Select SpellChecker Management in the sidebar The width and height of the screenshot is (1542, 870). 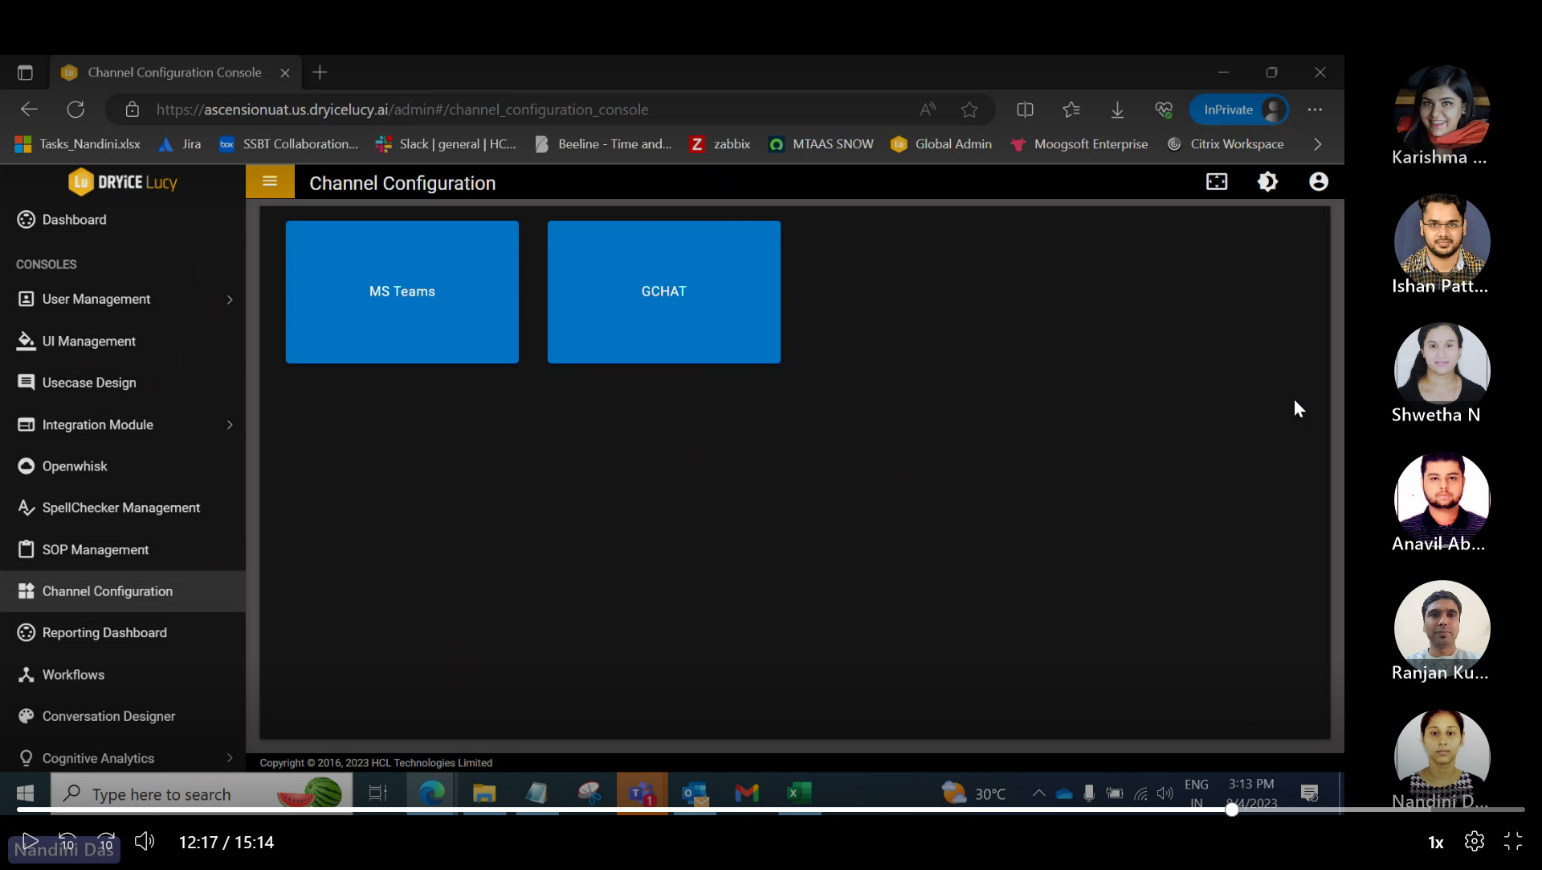tap(123, 508)
